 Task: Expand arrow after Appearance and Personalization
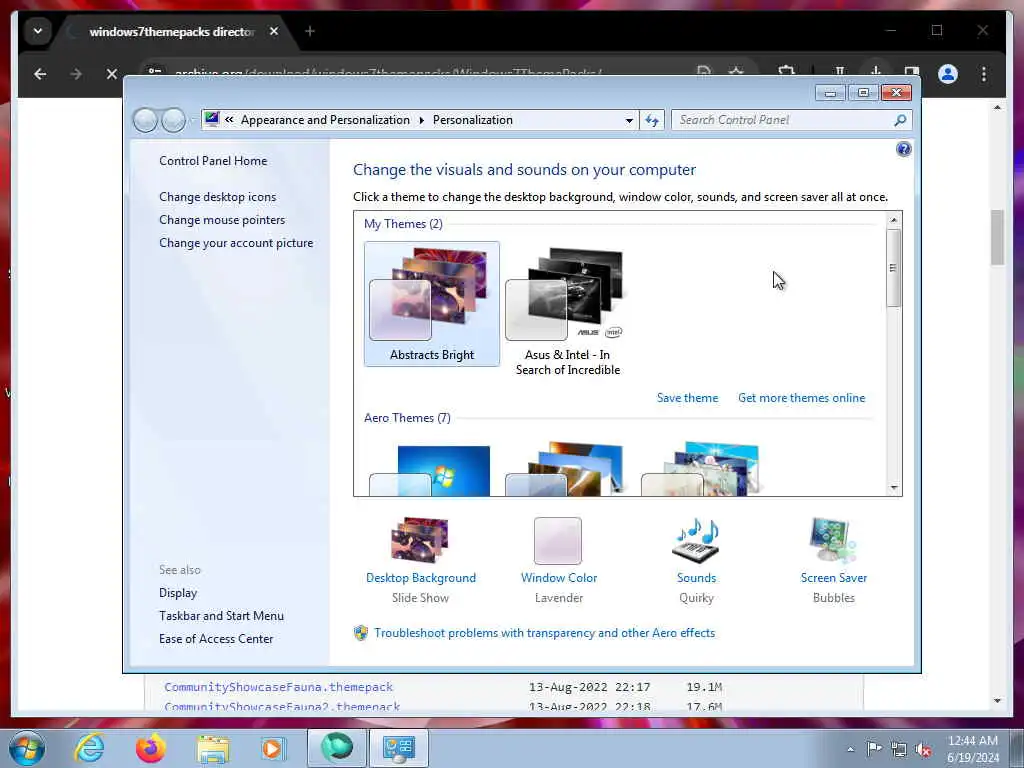421,120
